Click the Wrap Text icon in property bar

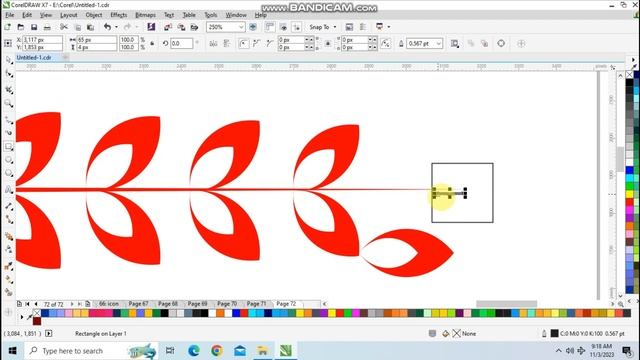[x=454, y=43]
